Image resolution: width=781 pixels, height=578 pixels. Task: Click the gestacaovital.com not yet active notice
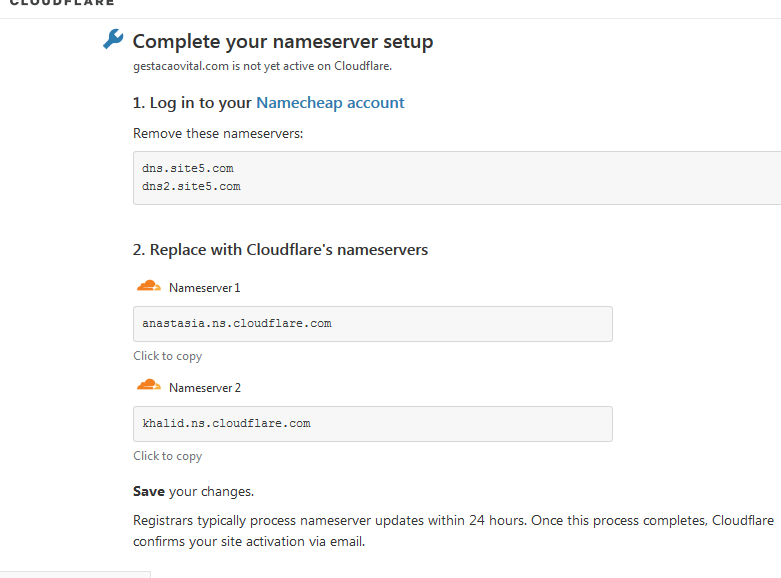tap(262, 66)
